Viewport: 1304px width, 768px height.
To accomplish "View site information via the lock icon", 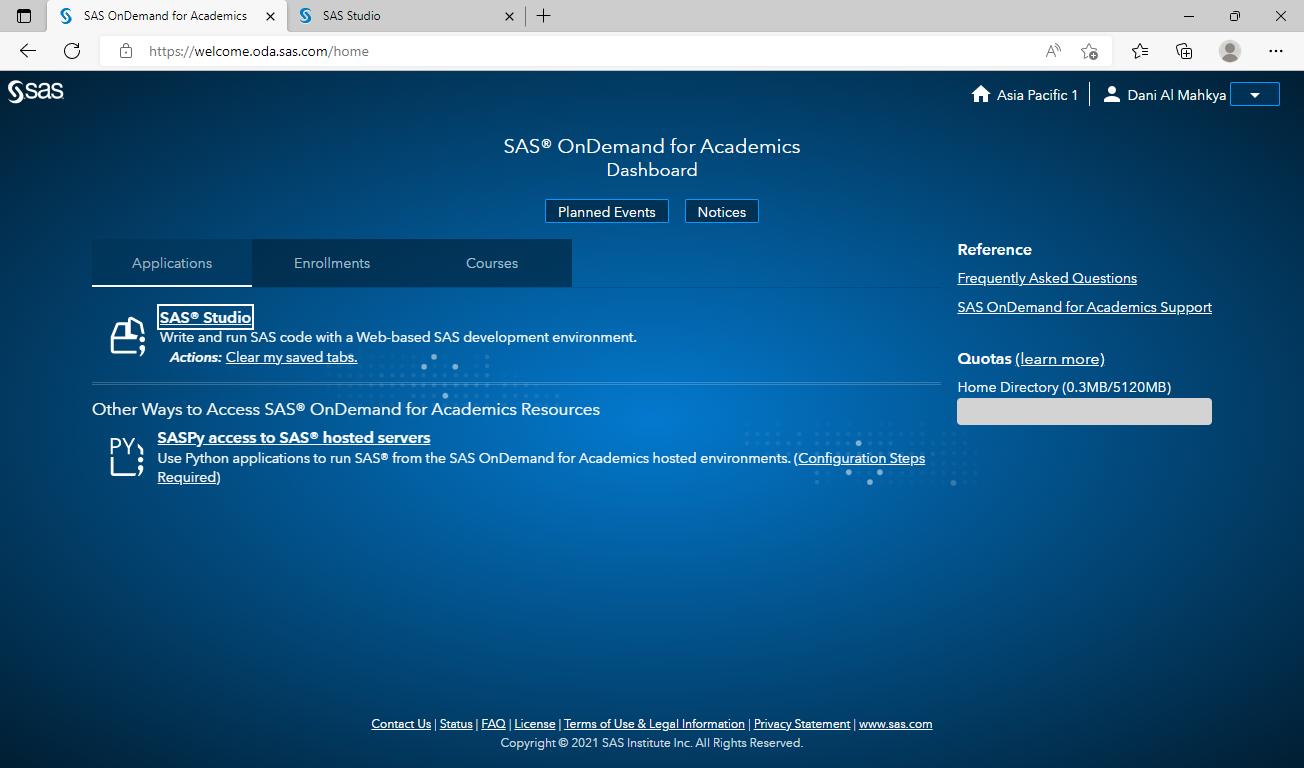I will click(x=126, y=51).
